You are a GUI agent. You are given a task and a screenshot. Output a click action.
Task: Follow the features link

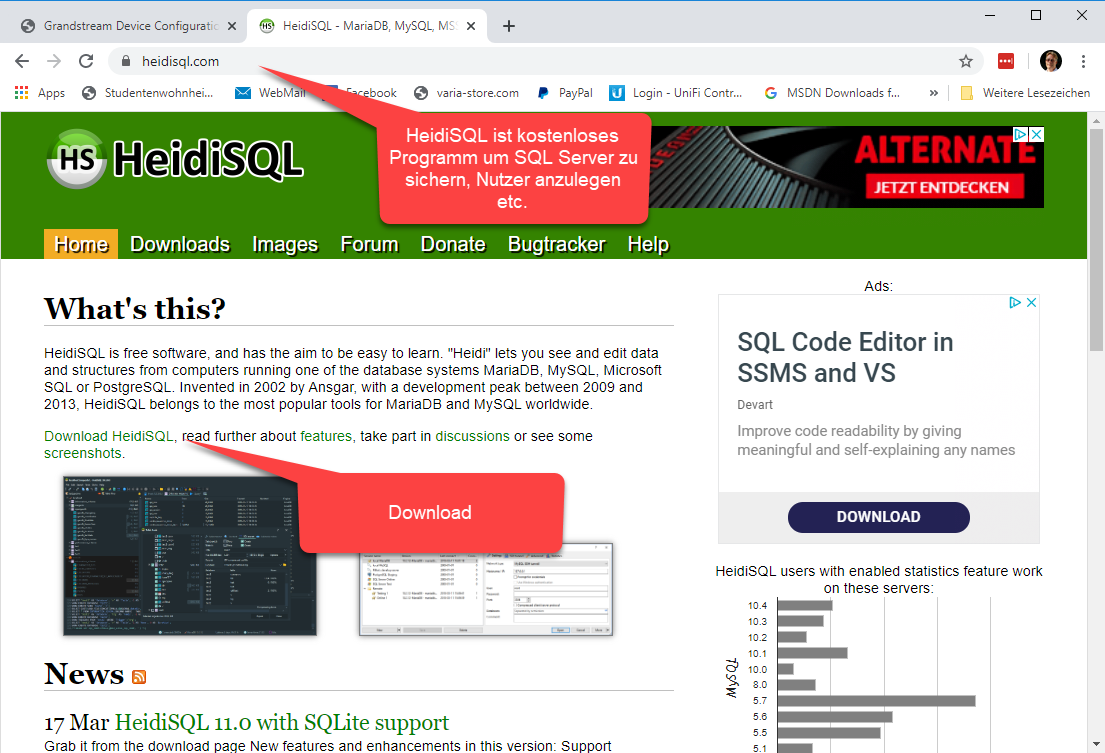326,436
